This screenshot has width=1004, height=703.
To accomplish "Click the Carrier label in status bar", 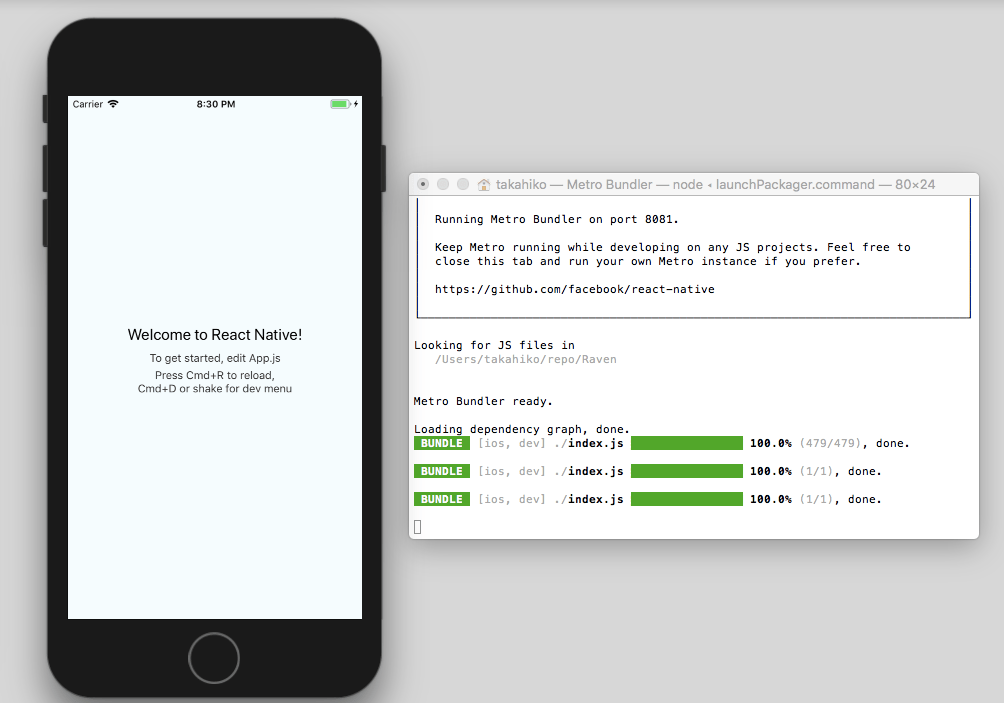I will [x=88, y=104].
